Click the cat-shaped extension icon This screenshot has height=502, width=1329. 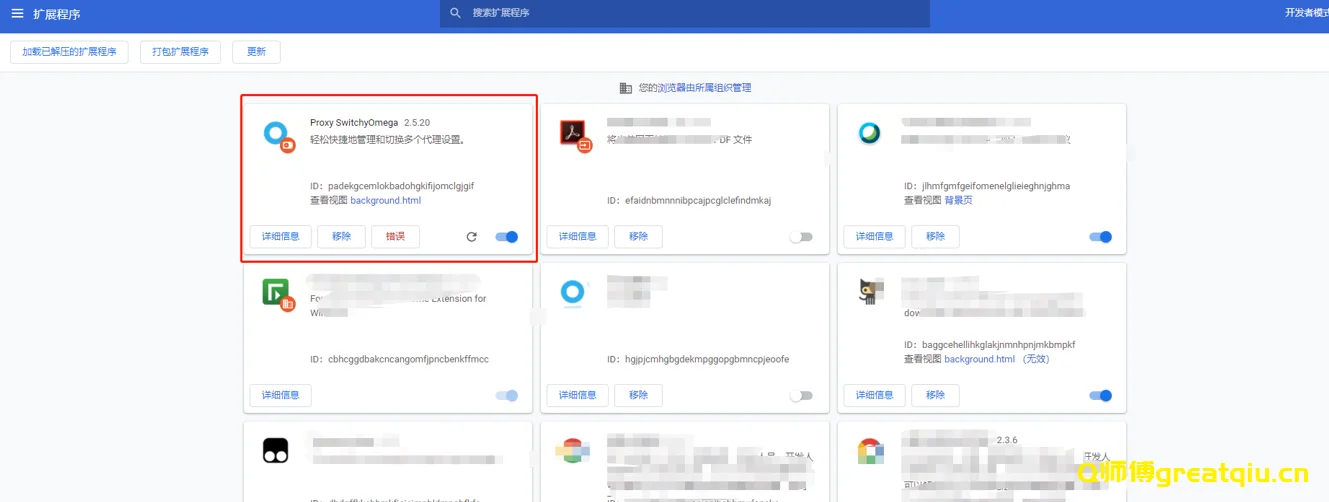click(x=867, y=292)
